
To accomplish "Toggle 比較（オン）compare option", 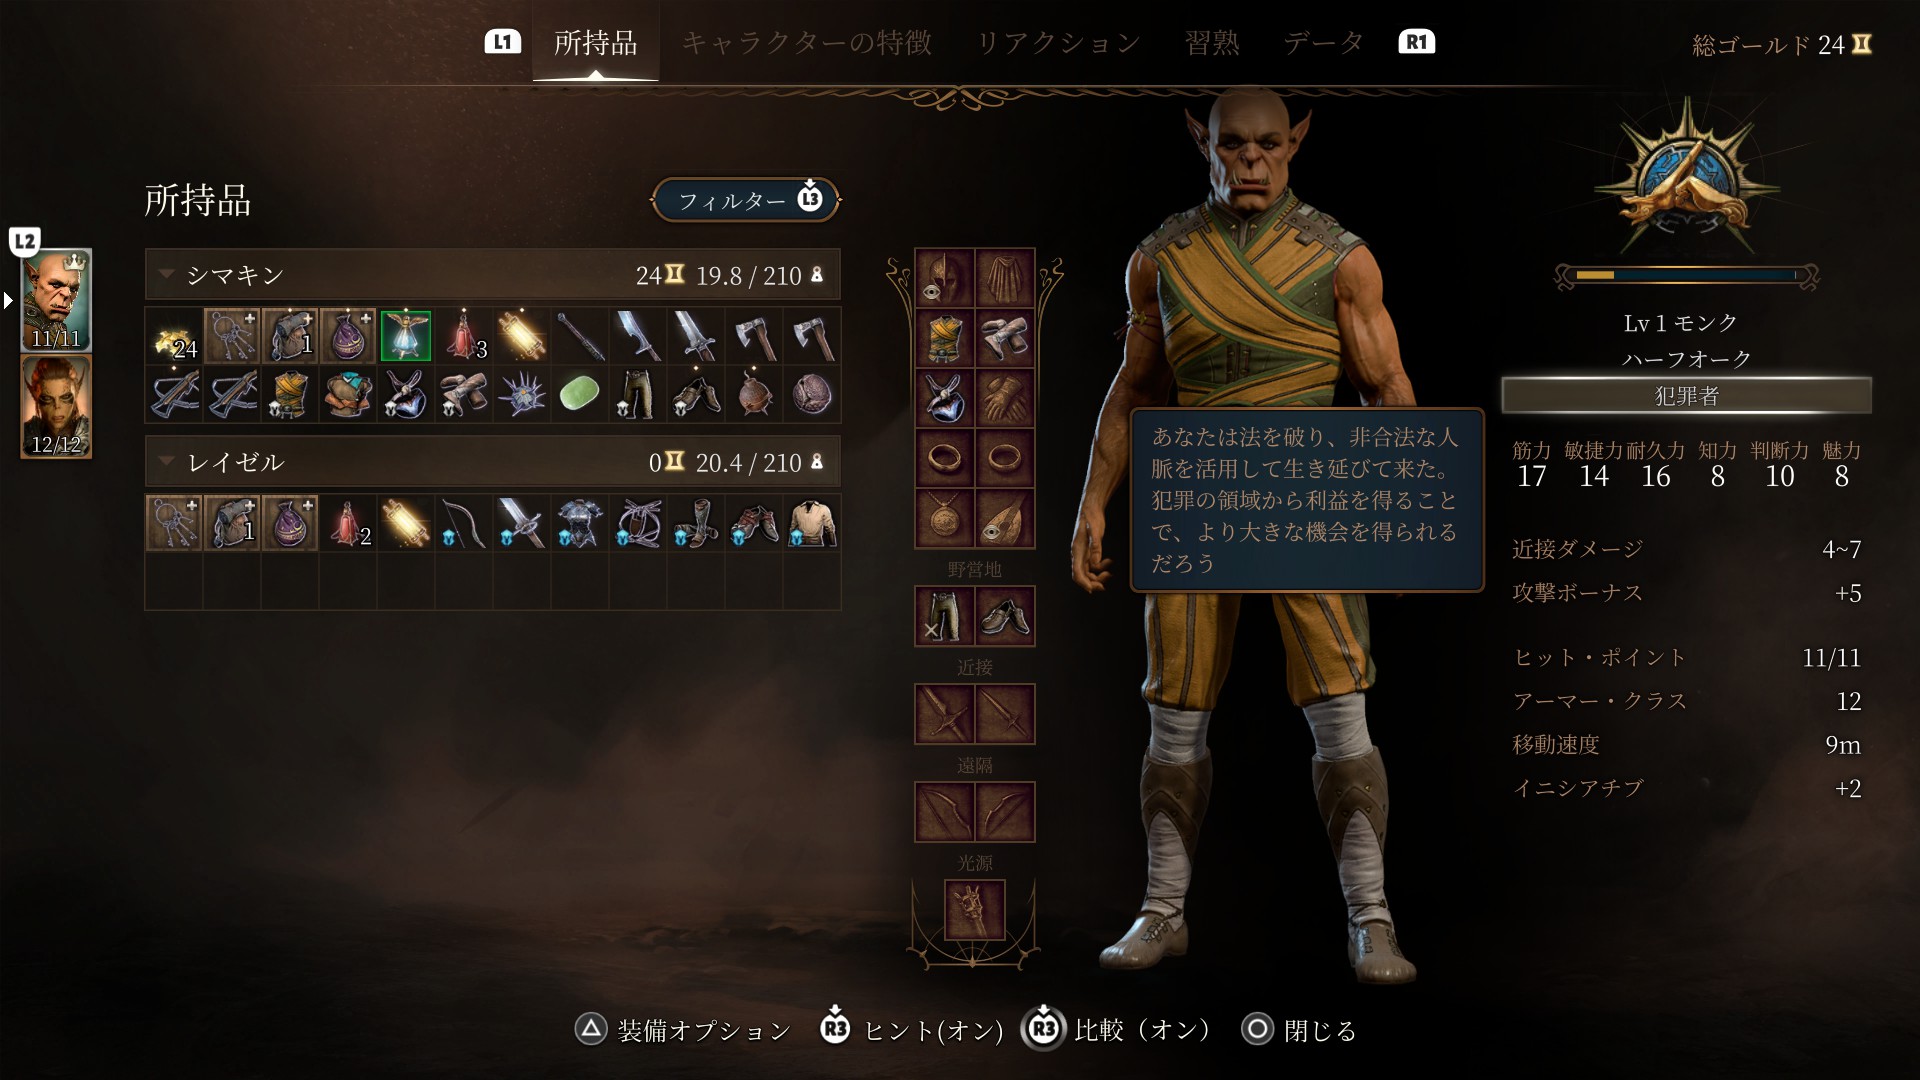I will pos(1117,1029).
